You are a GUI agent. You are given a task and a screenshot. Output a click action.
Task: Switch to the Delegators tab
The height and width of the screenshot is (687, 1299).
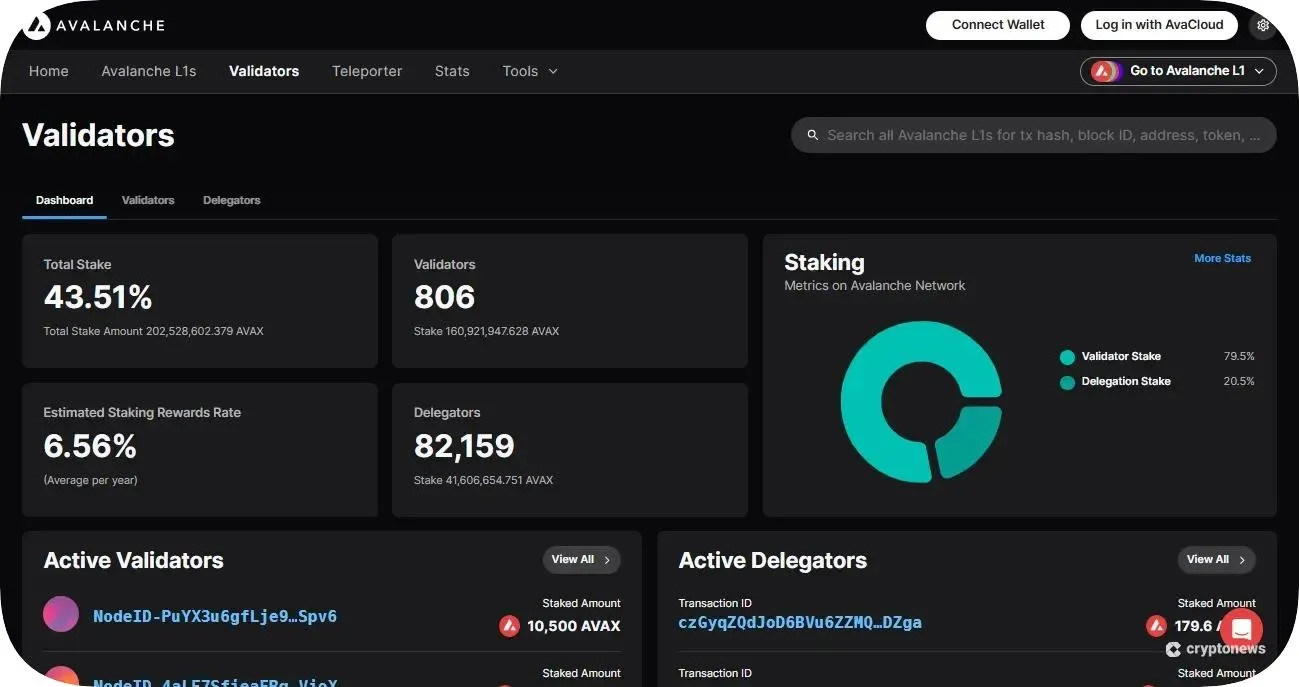(232, 200)
